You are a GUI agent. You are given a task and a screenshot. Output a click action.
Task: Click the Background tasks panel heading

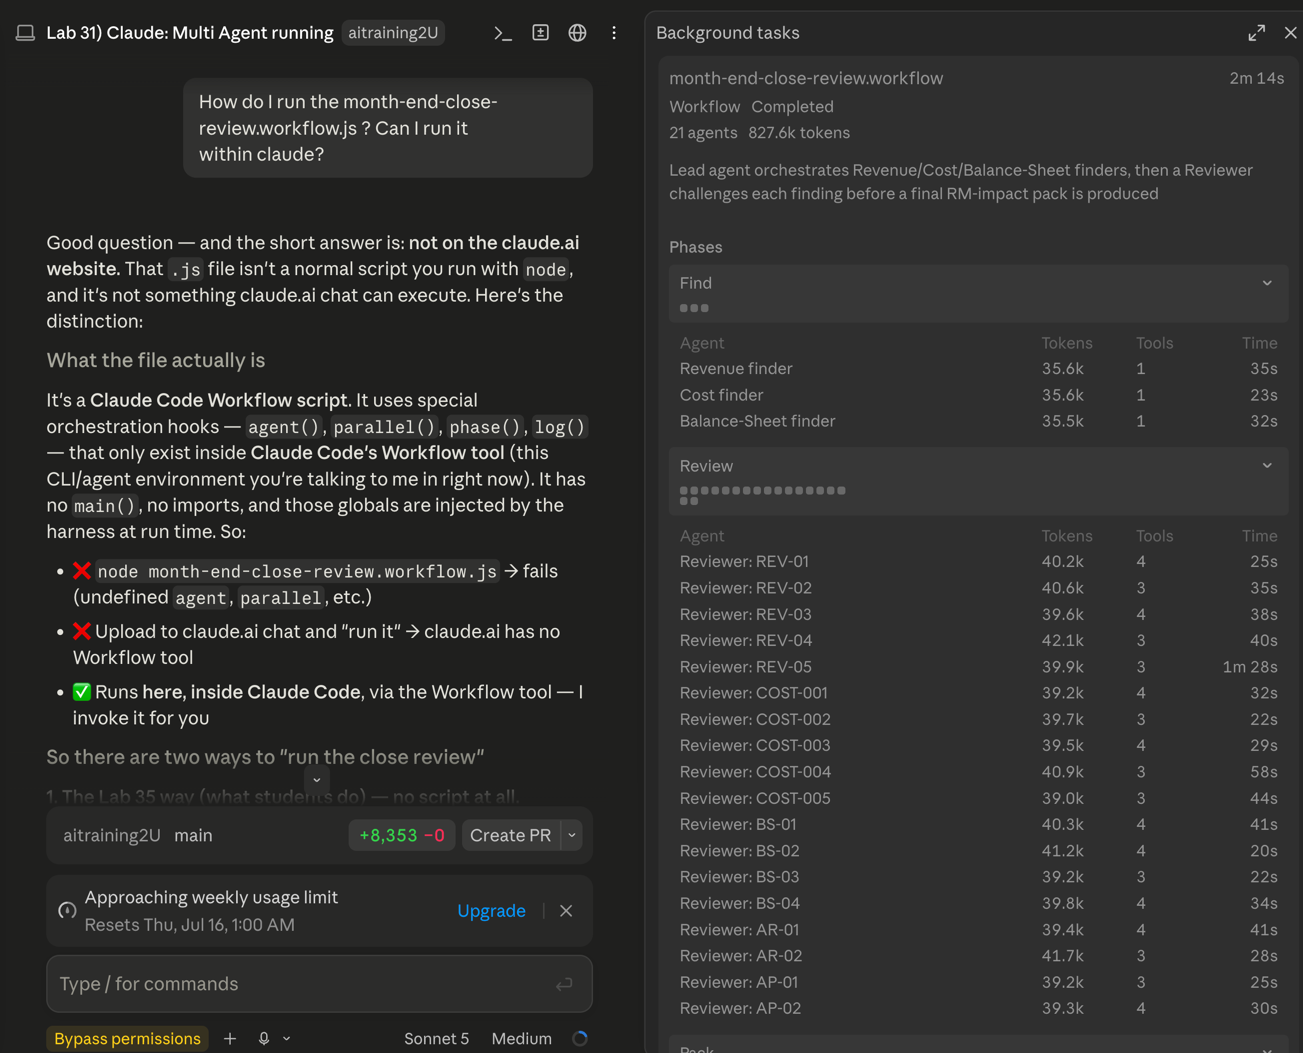pos(728,33)
